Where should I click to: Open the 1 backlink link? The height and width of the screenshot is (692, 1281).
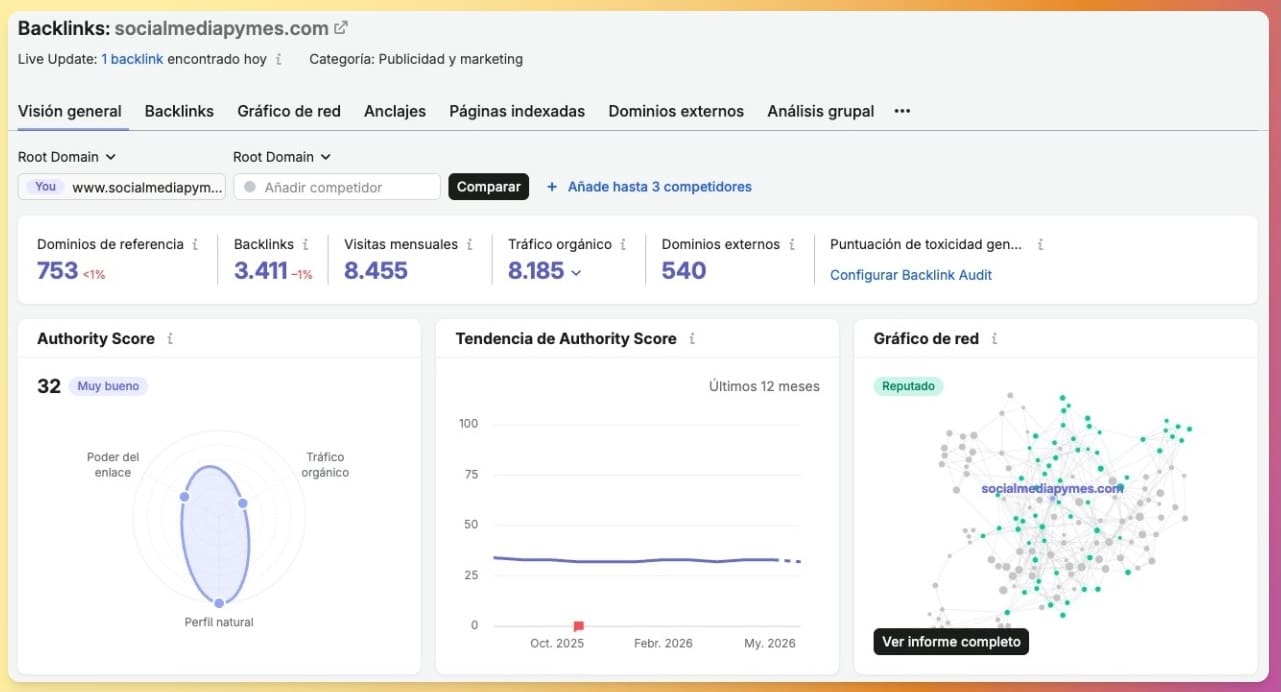pyautogui.click(x=132, y=59)
